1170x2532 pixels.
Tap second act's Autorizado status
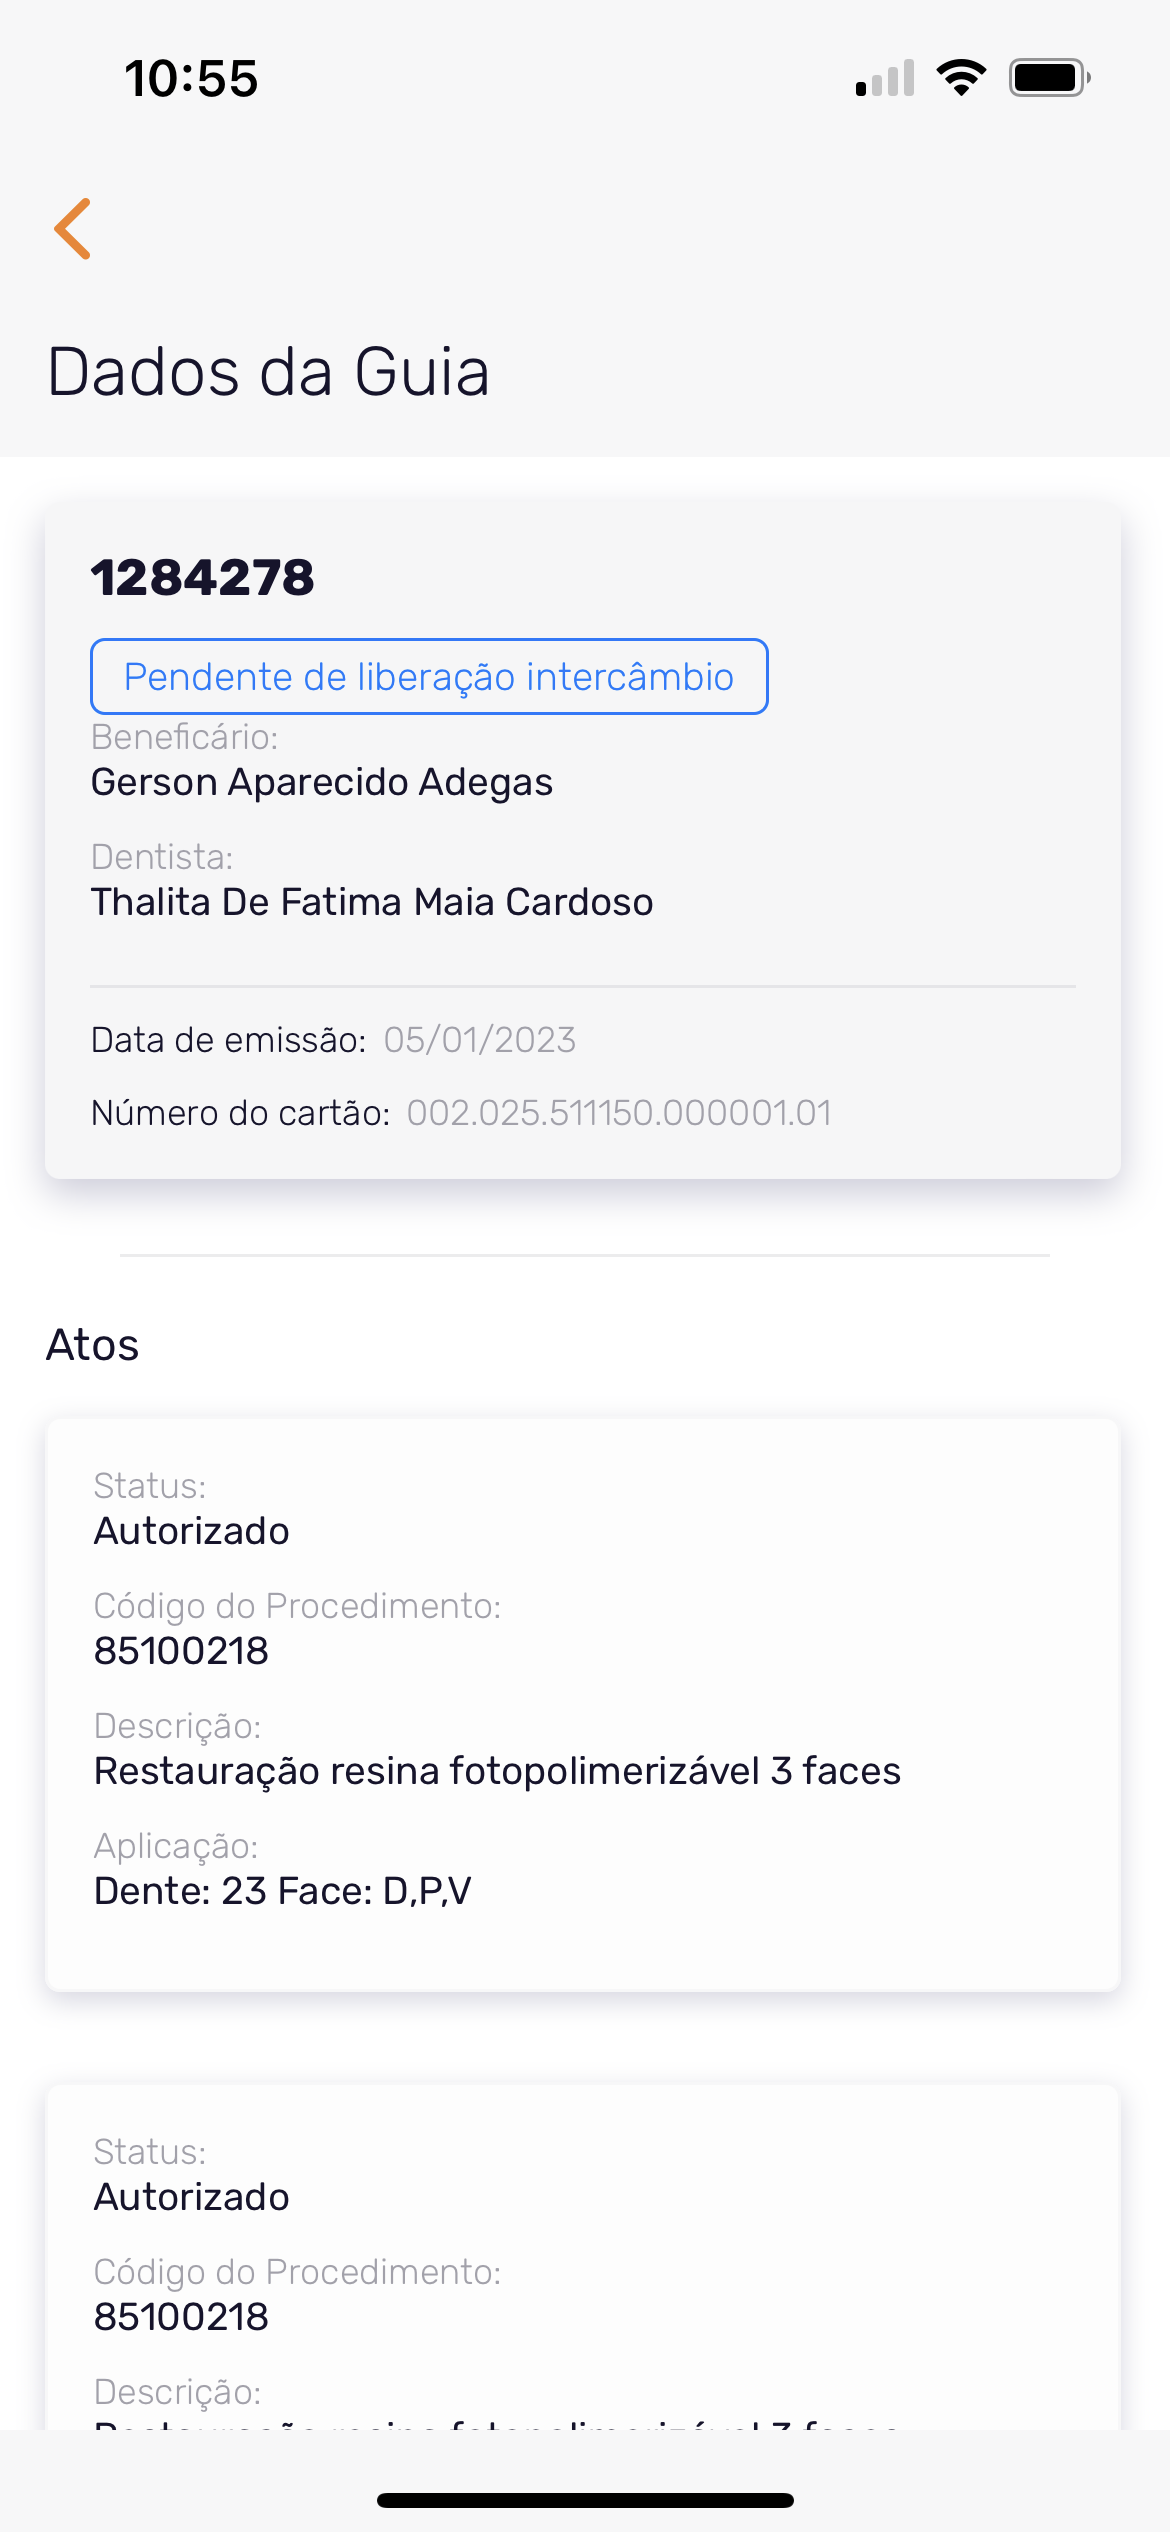click(x=192, y=2197)
